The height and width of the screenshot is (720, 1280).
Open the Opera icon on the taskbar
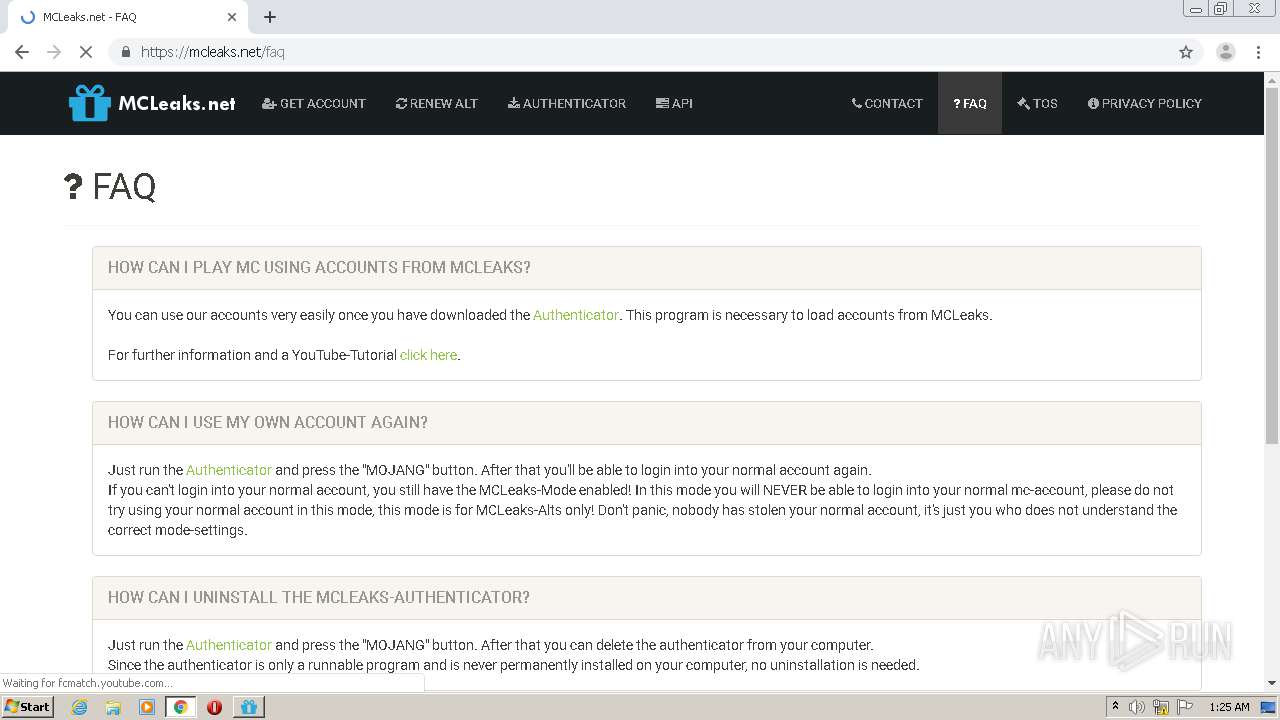click(x=214, y=707)
